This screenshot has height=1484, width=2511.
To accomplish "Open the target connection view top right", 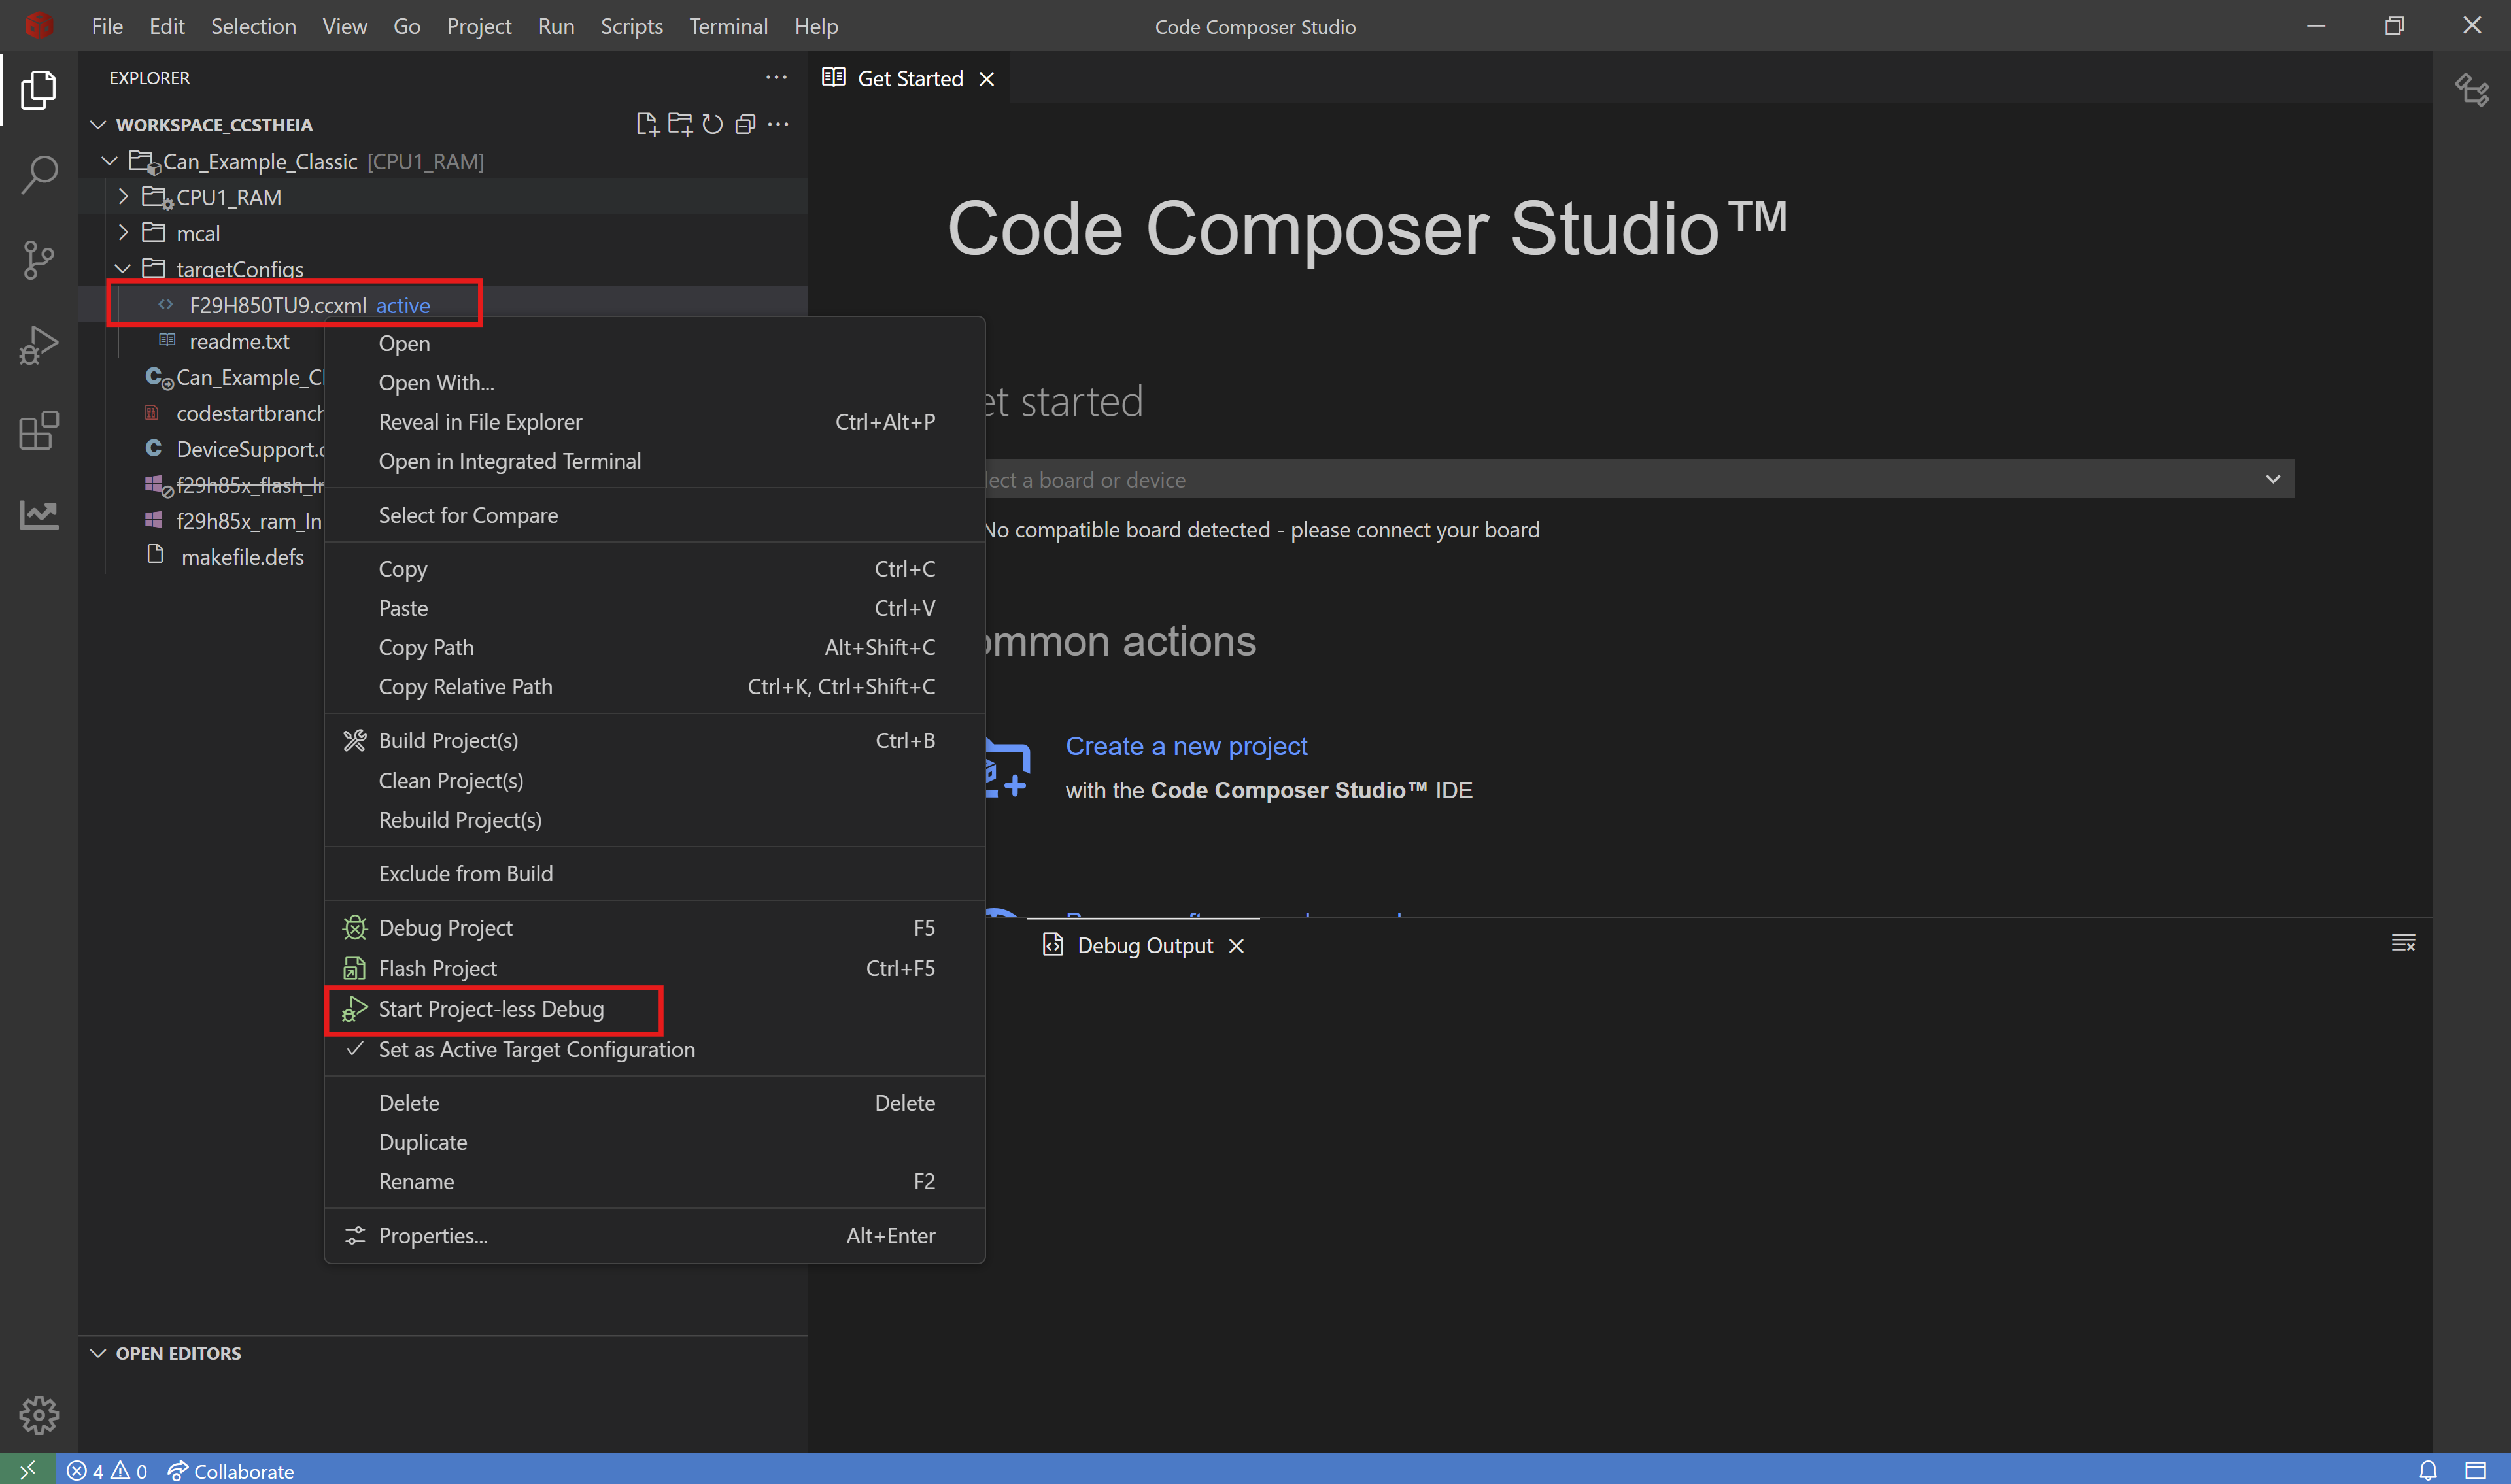I will pyautogui.click(x=2473, y=91).
